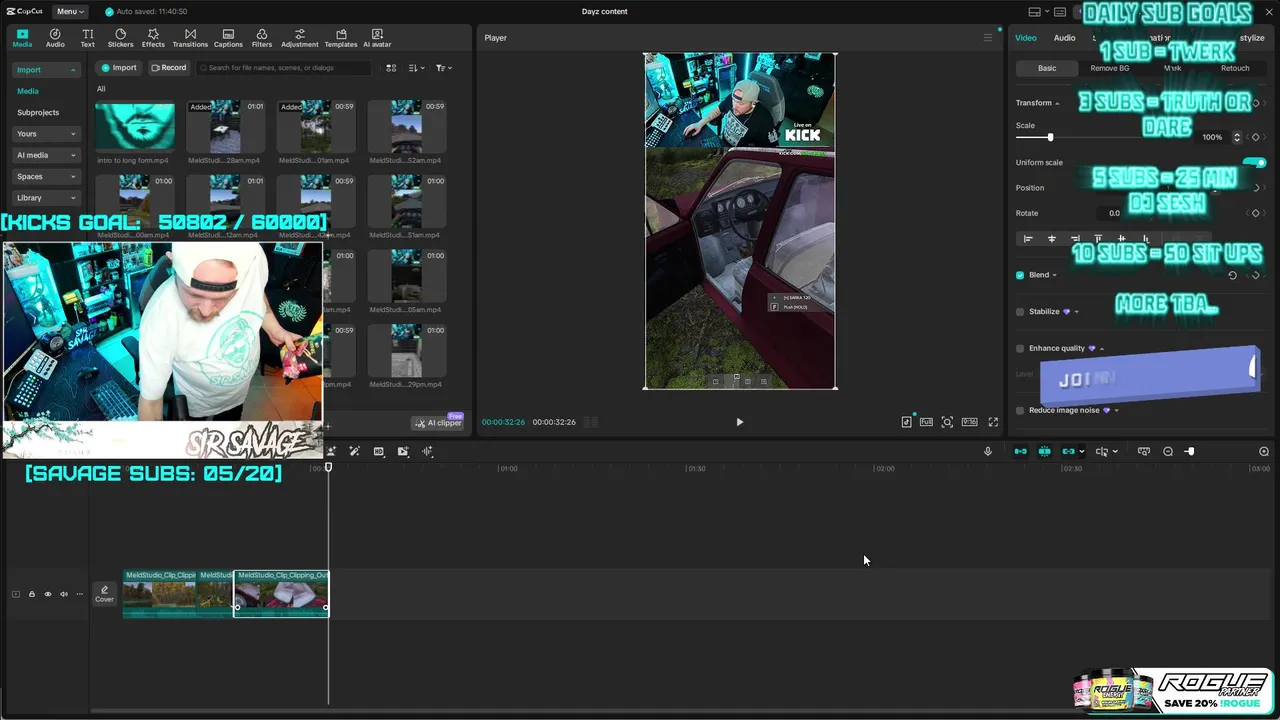
Task: Click the media search input field
Action: (x=284, y=68)
